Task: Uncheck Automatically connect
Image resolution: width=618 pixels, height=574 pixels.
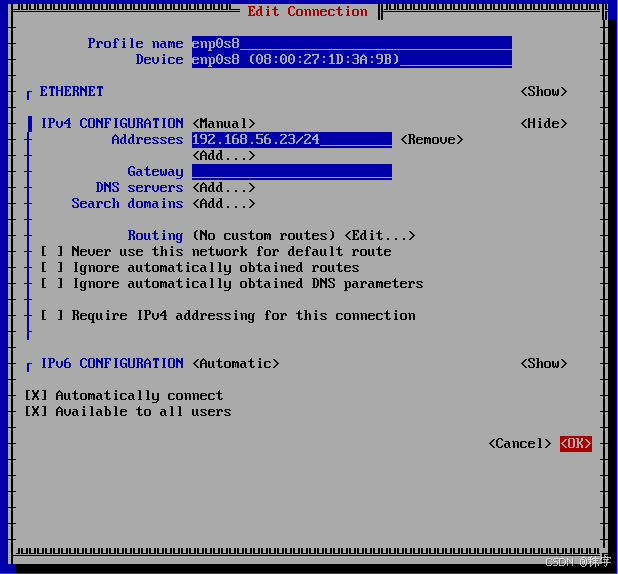Action: click(124, 395)
